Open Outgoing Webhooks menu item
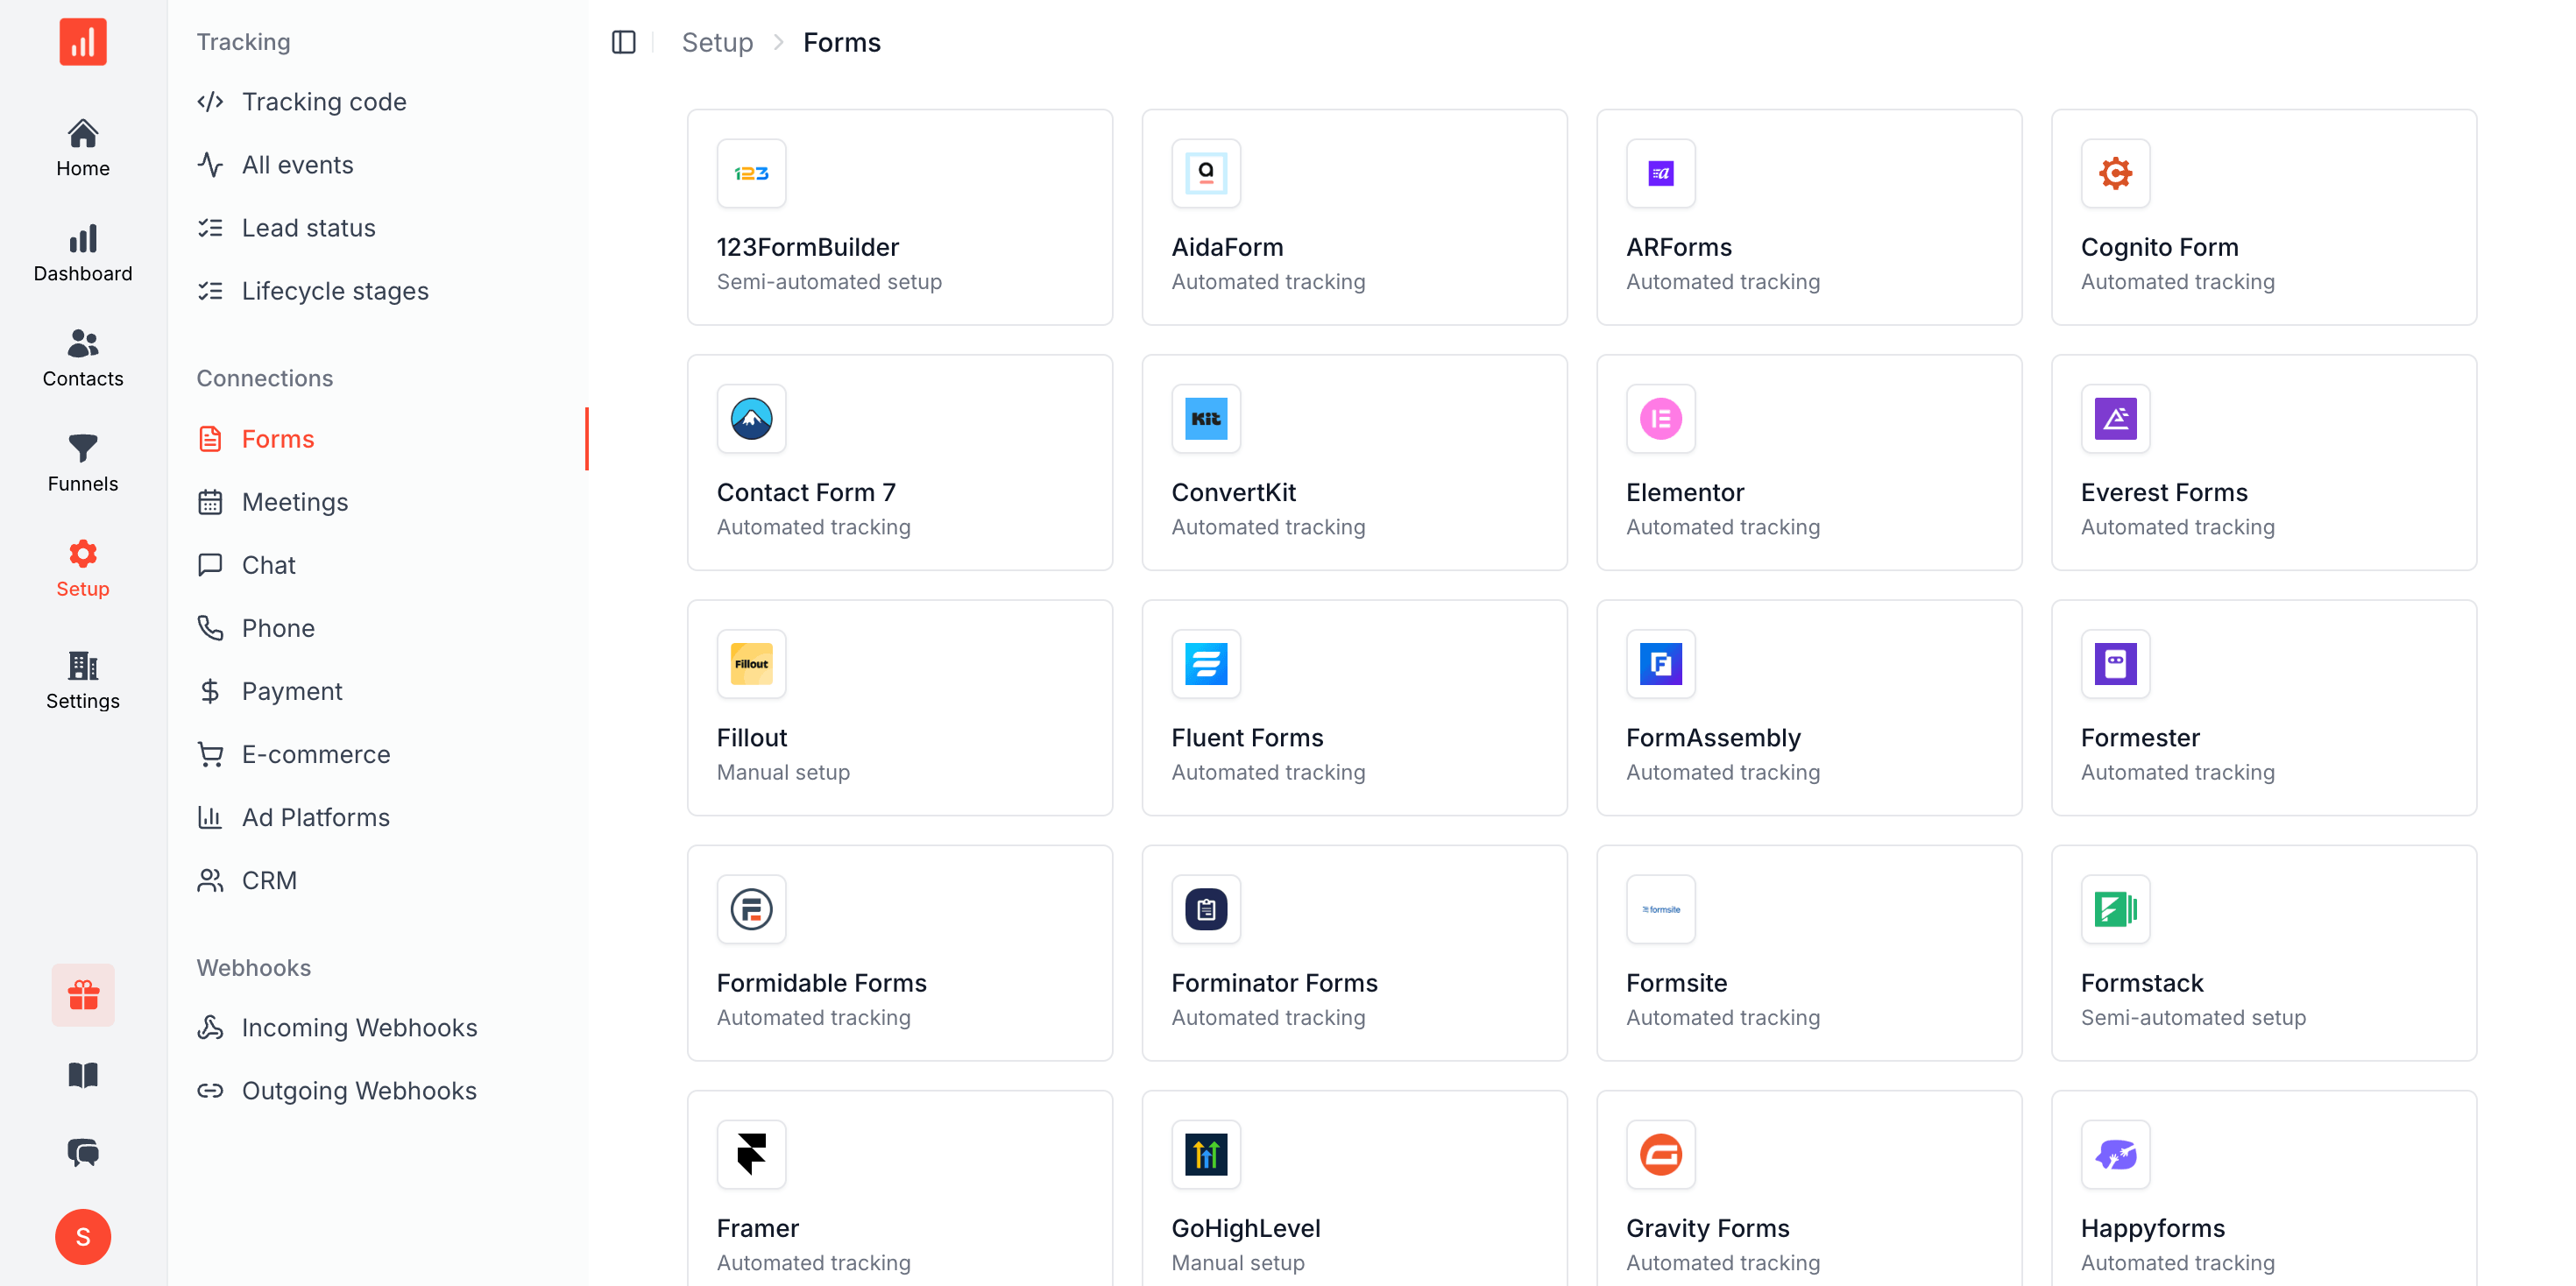Image resolution: width=2576 pixels, height=1286 pixels. (378, 1091)
